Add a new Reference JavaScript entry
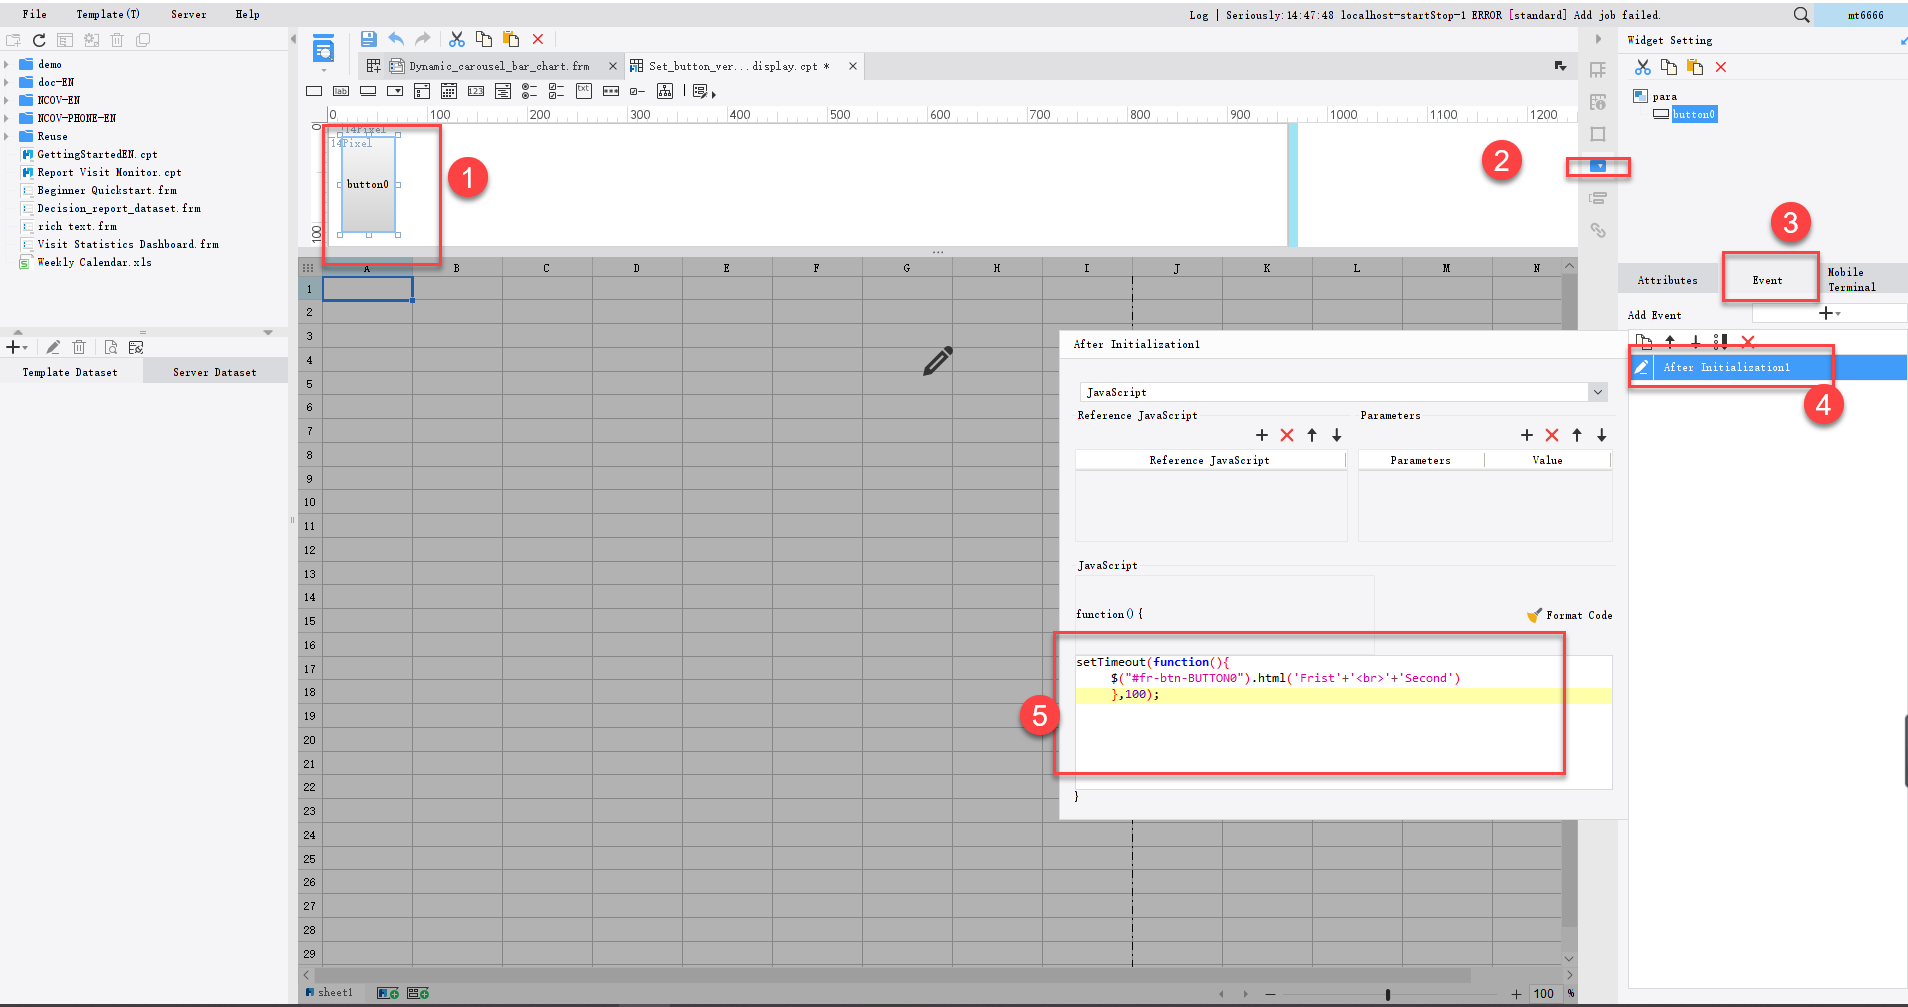1908x1007 pixels. 1262,435
